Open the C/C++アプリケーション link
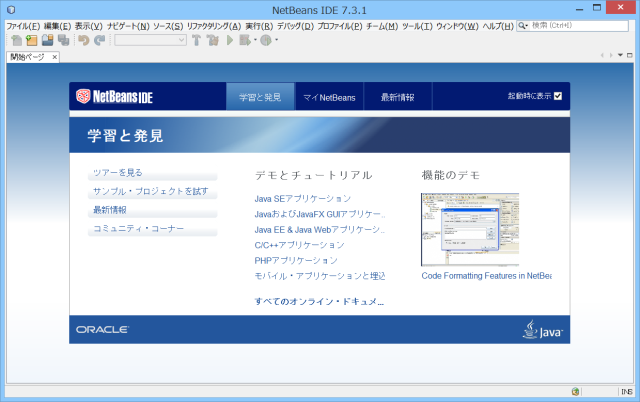Image resolution: width=640 pixels, height=402 pixels. coord(299,245)
